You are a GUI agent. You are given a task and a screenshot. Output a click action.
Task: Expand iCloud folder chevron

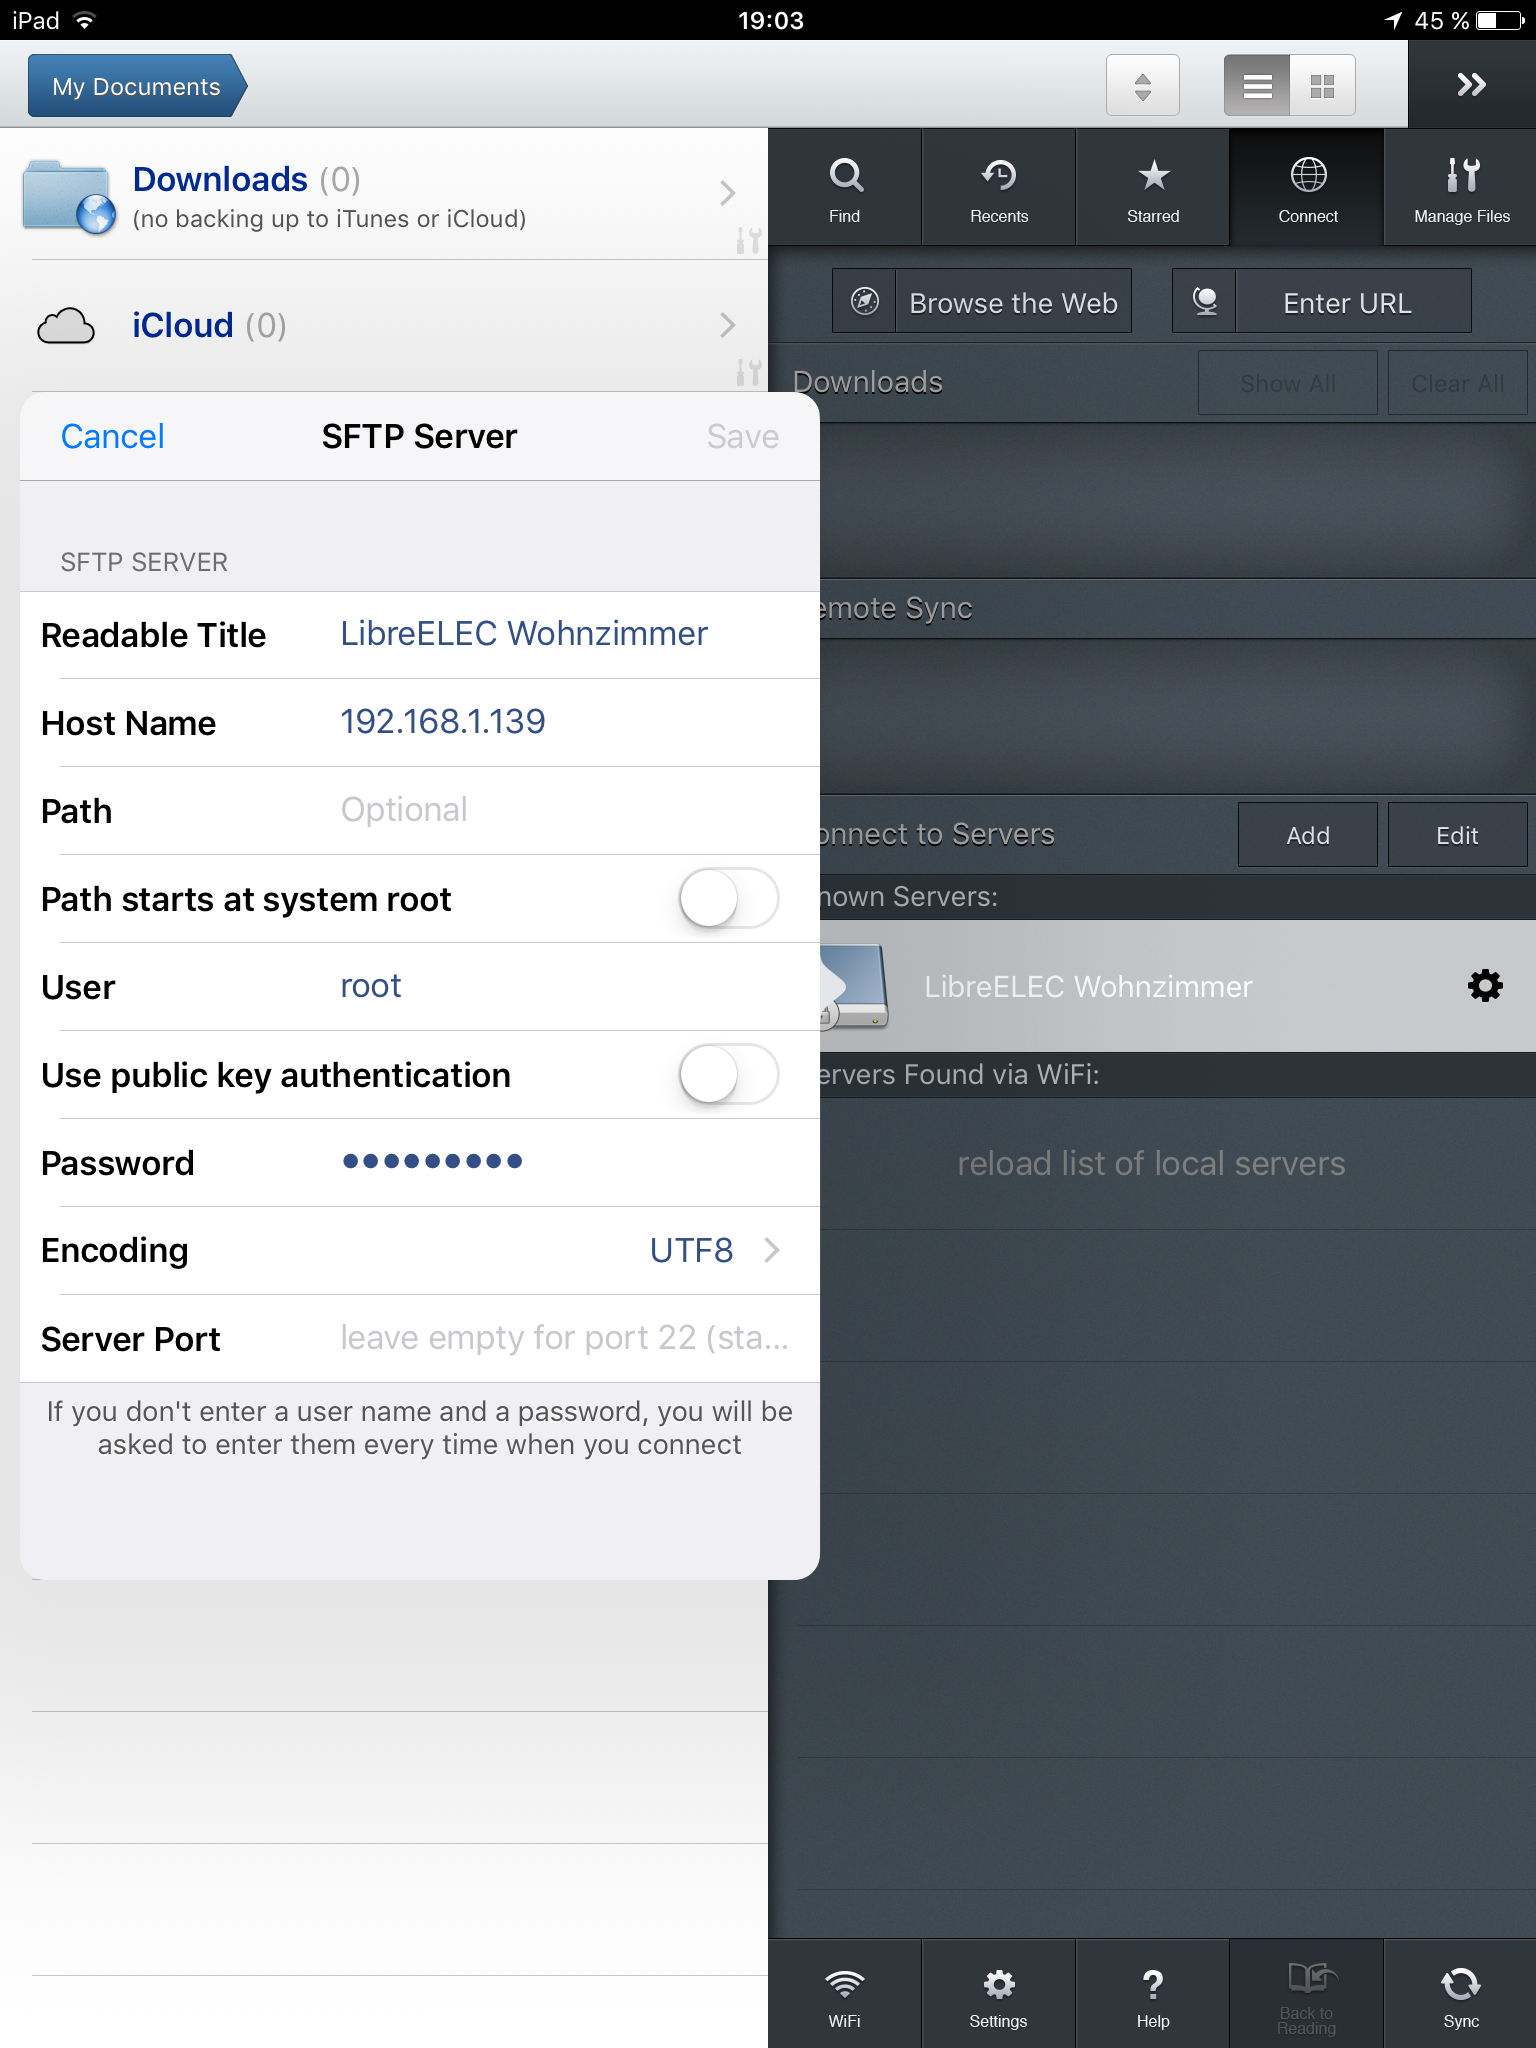coord(728,325)
